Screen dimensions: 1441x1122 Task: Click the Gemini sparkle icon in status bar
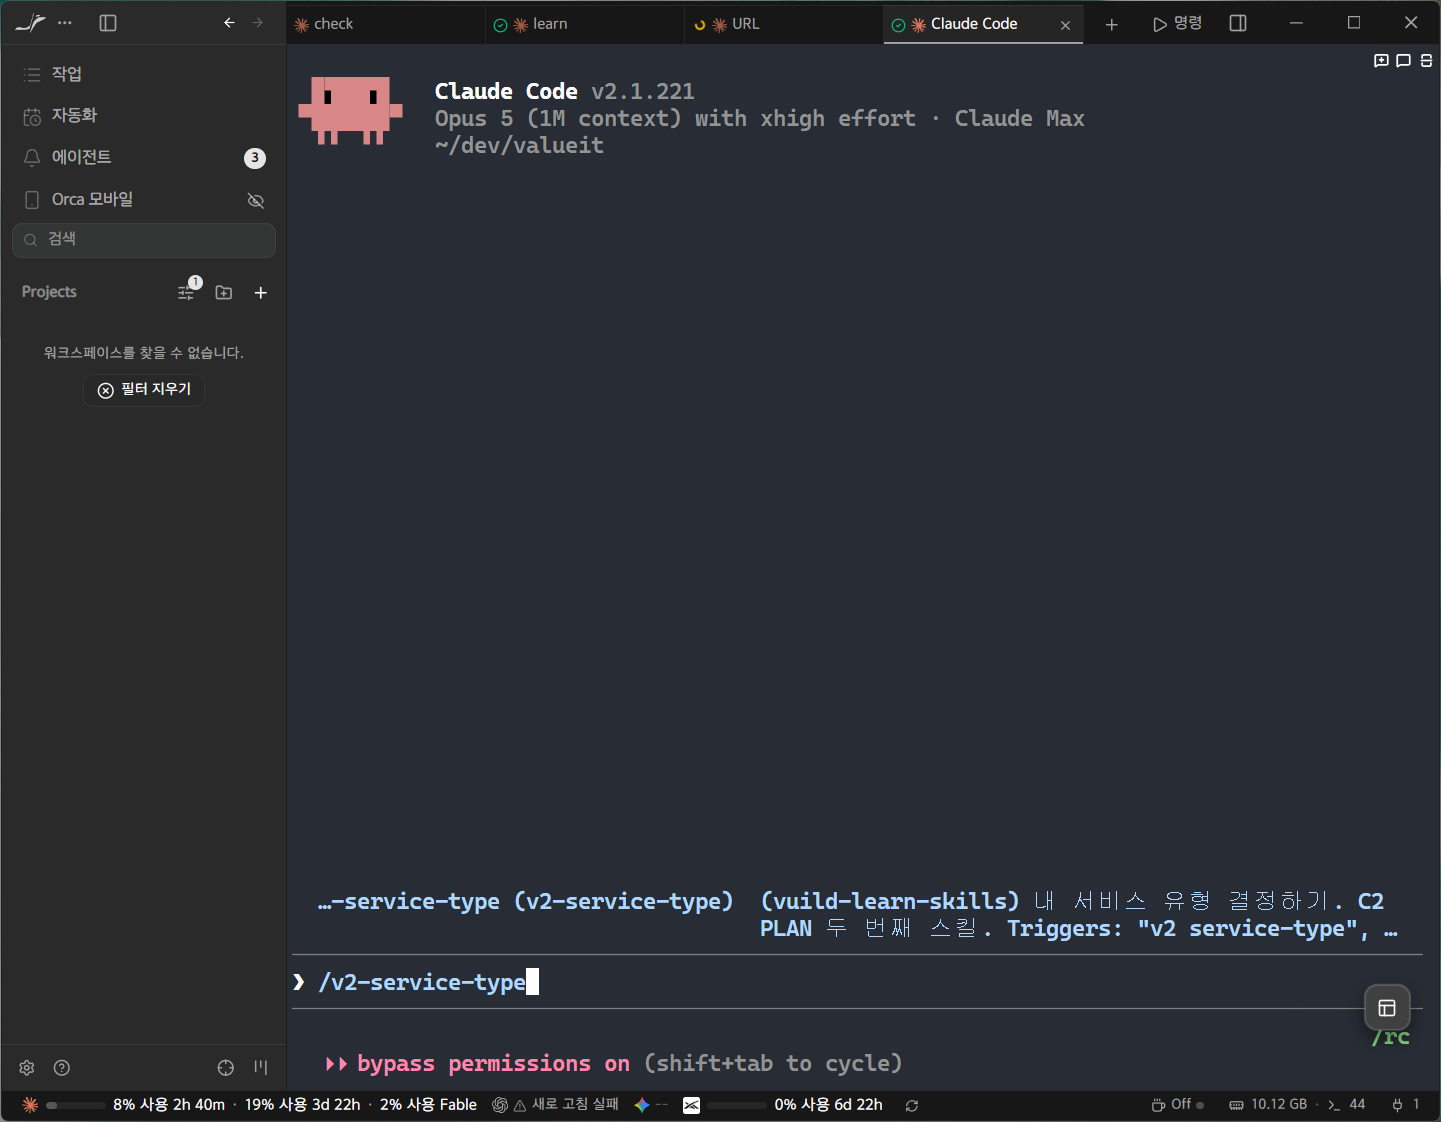click(642, 1105)
